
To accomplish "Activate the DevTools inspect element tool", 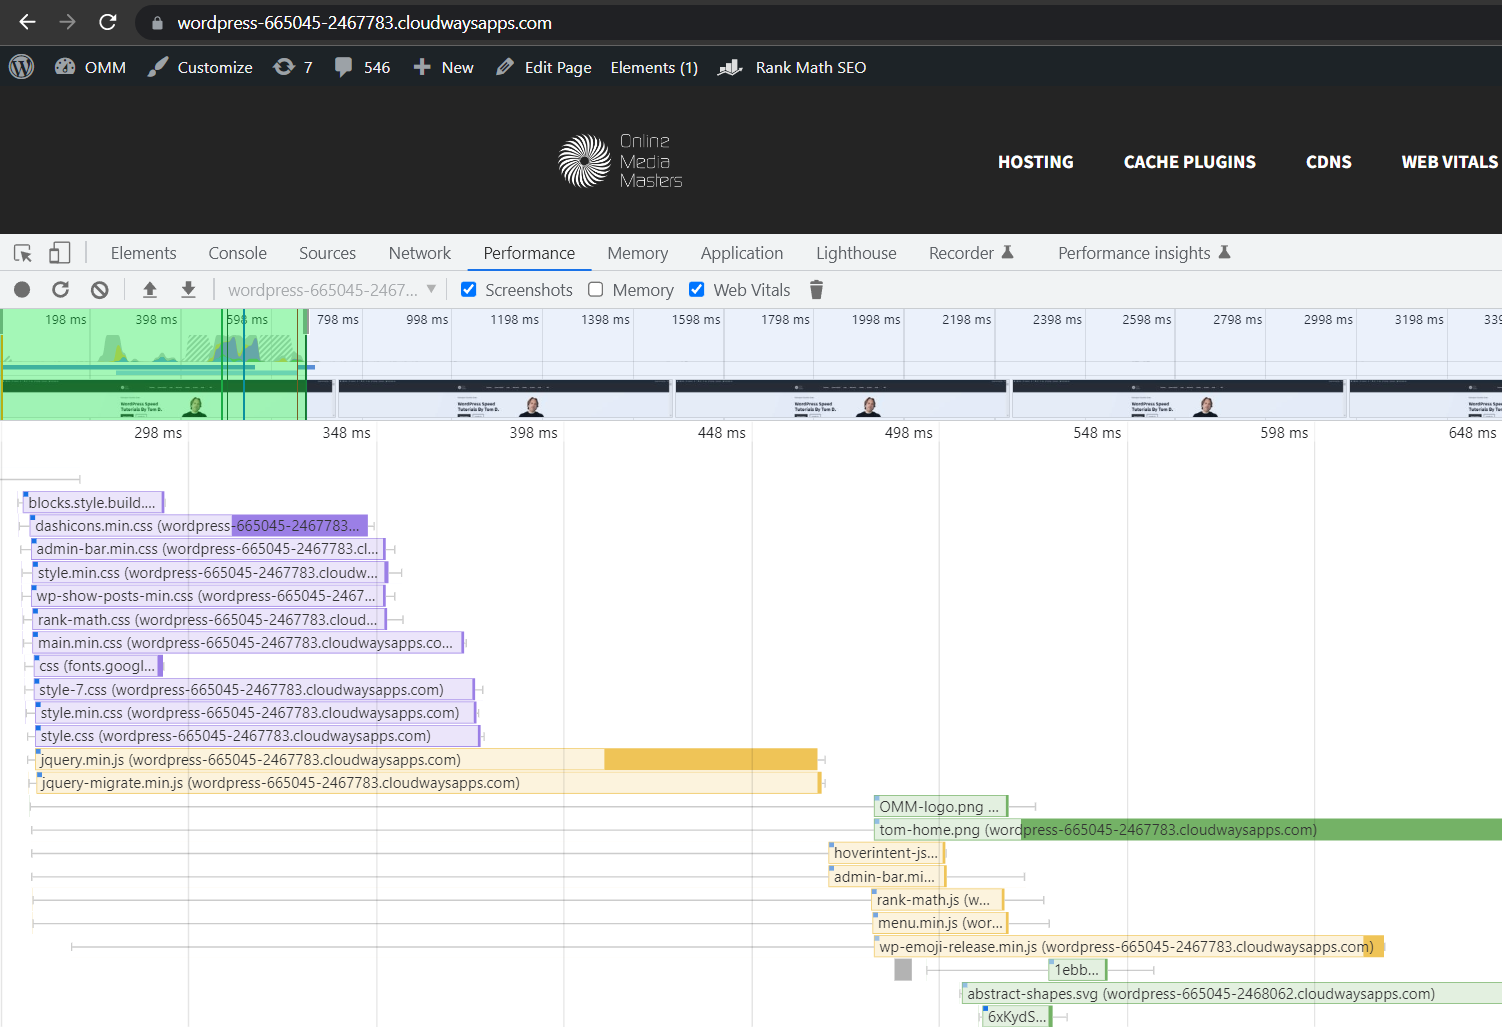I will 23,253.
